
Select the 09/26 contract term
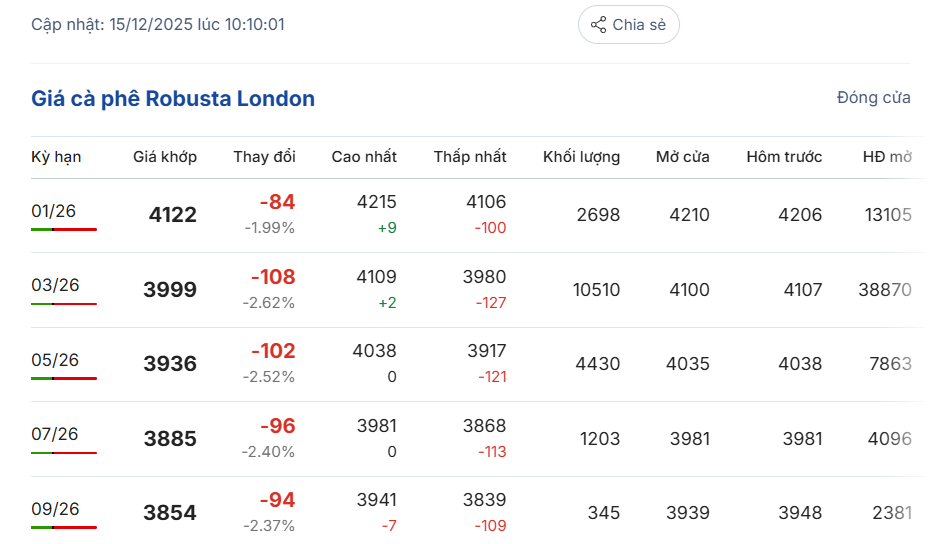coord(55,509)
